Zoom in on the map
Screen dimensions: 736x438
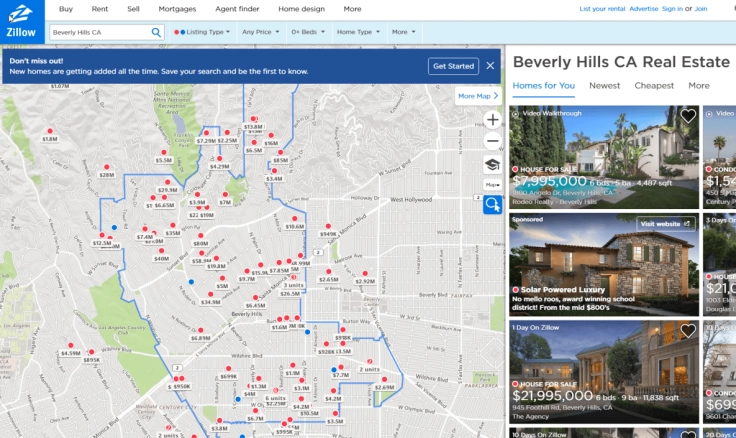(492, 120)
